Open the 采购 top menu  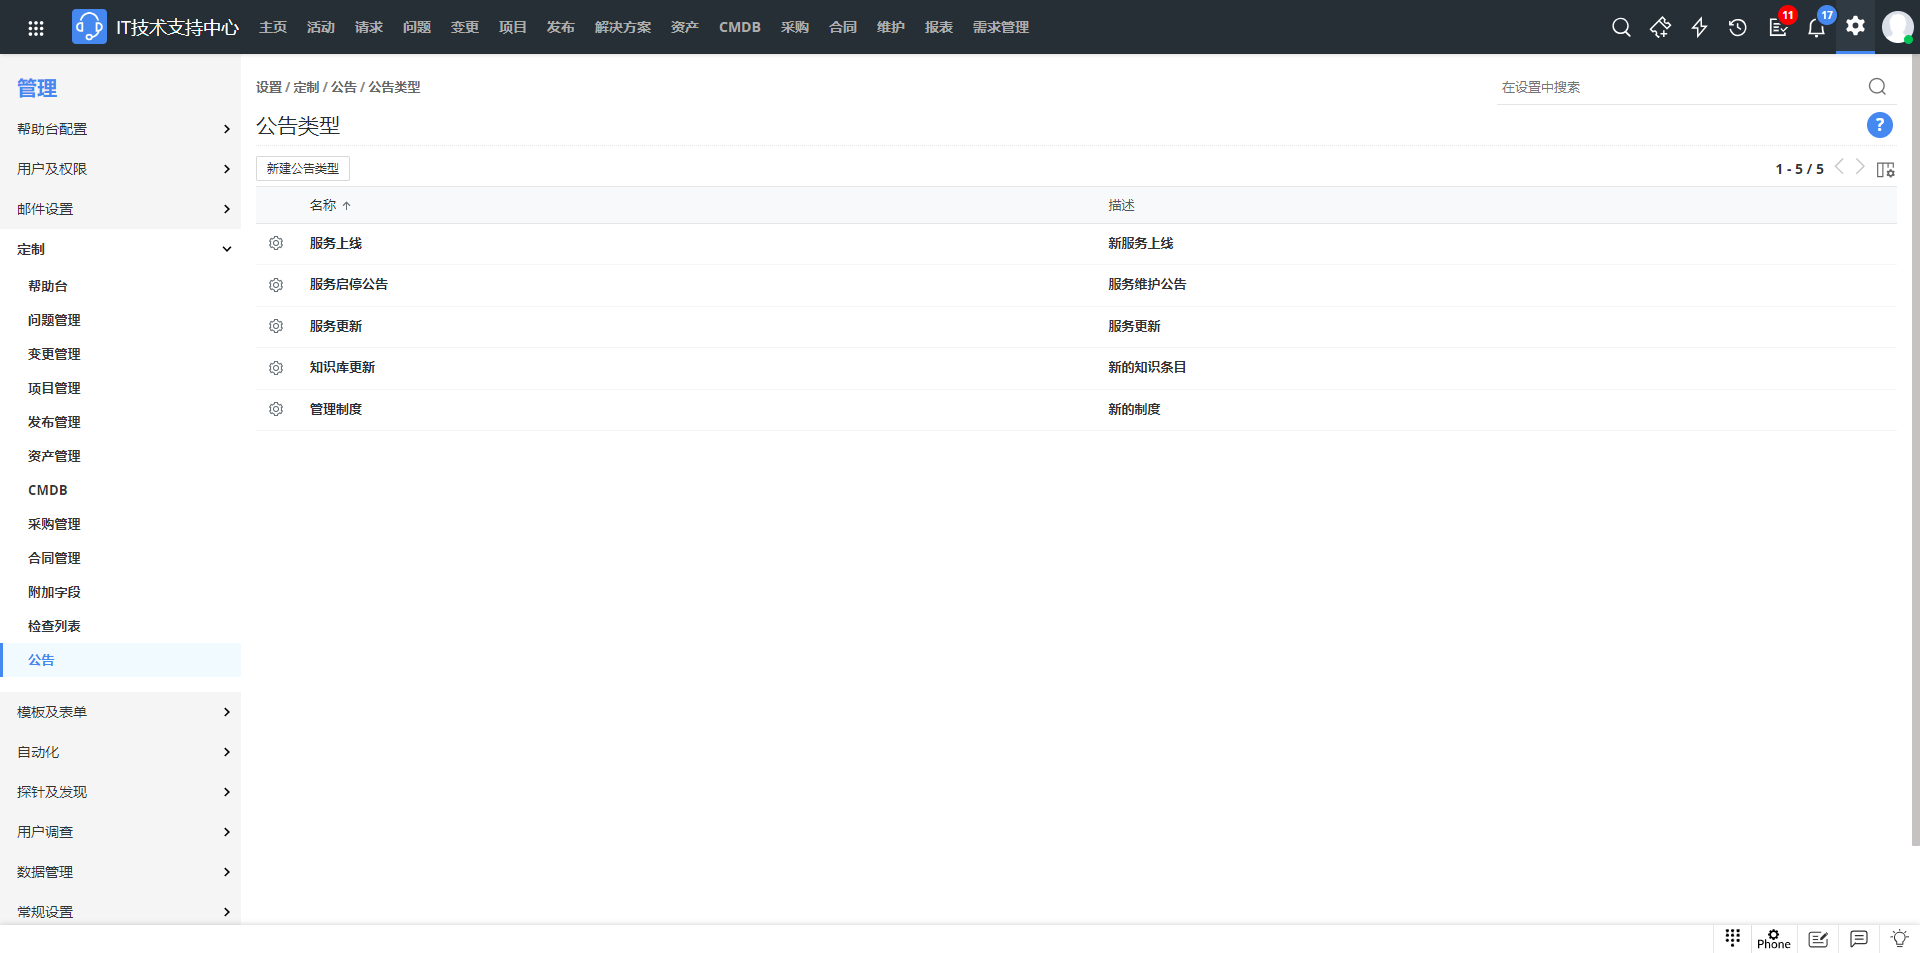coord(795,27)
